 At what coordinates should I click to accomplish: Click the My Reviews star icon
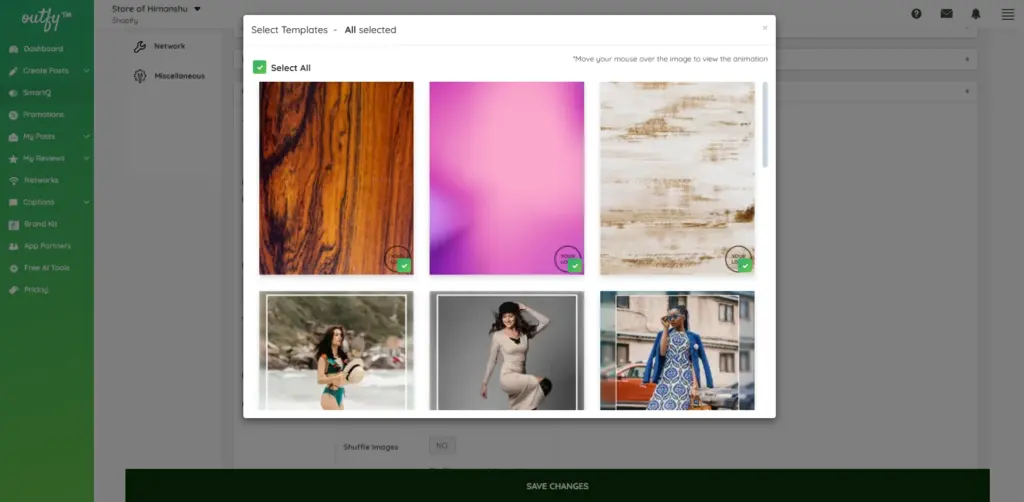[13, 159]
